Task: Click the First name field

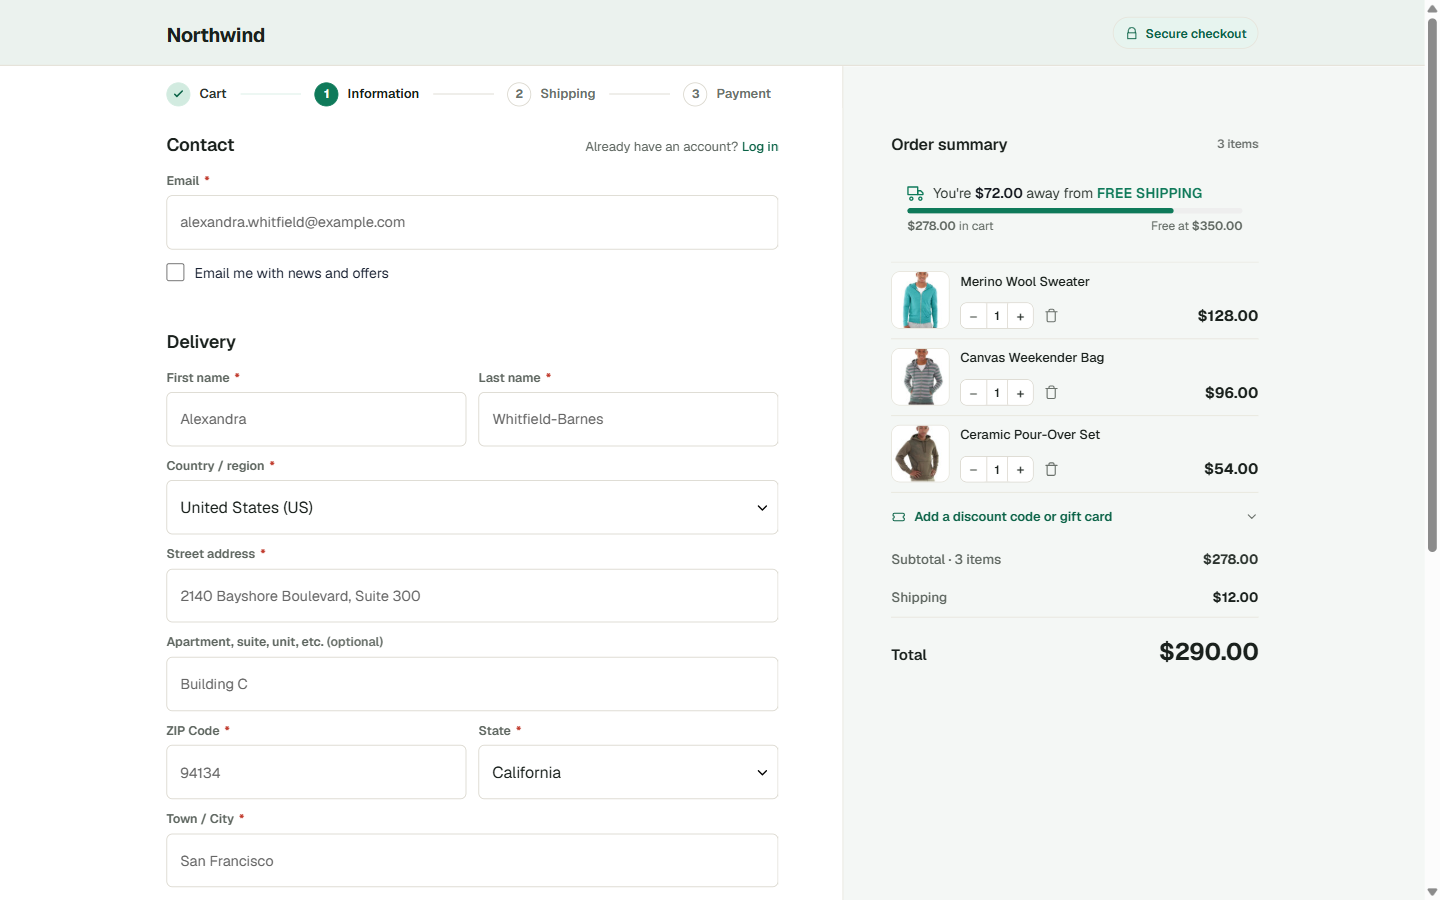Action: (316, 419)
